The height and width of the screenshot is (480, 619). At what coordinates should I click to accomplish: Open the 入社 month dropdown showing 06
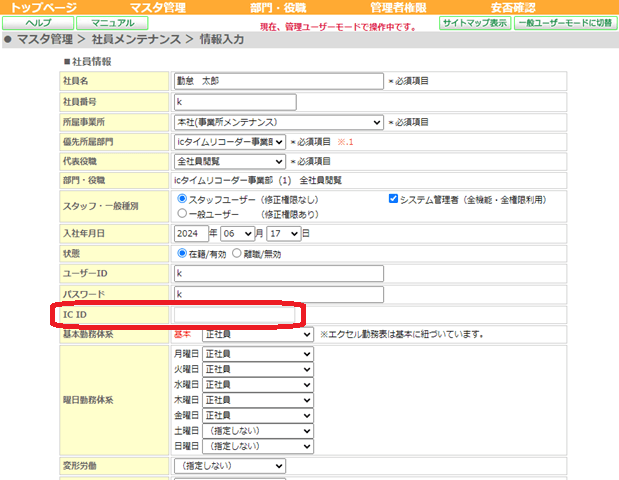point(238,234)
